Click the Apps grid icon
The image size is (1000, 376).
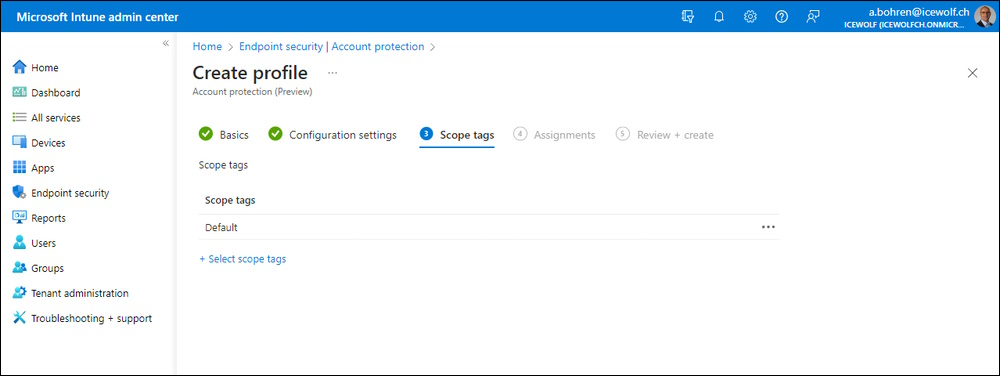(19, 168)
